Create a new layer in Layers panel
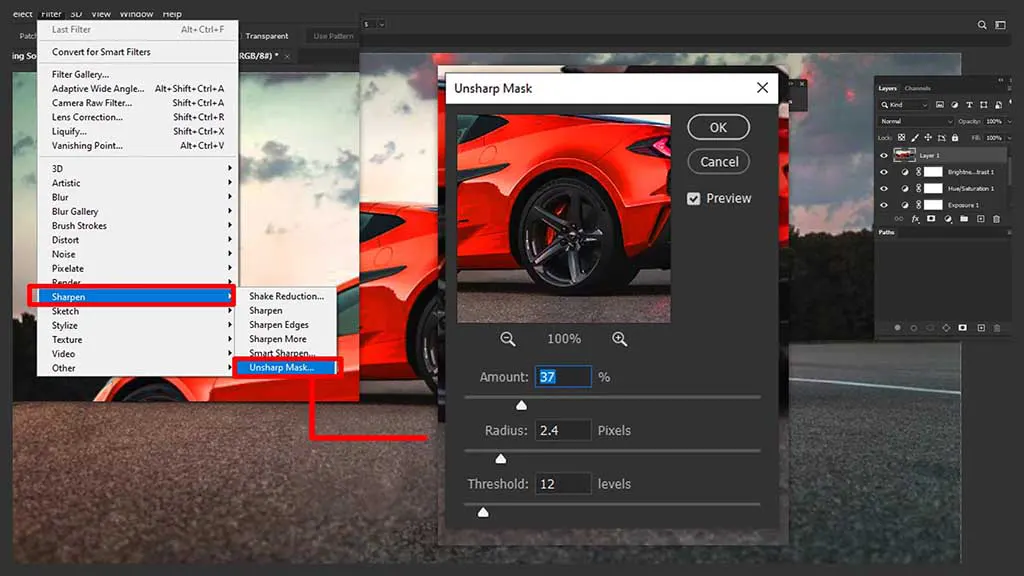 (980, 219)
